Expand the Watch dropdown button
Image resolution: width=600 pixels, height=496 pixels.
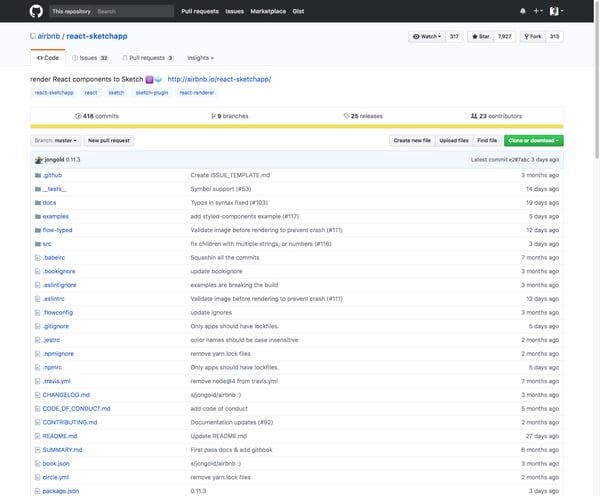pyautogui.click(x=427, y=36)
